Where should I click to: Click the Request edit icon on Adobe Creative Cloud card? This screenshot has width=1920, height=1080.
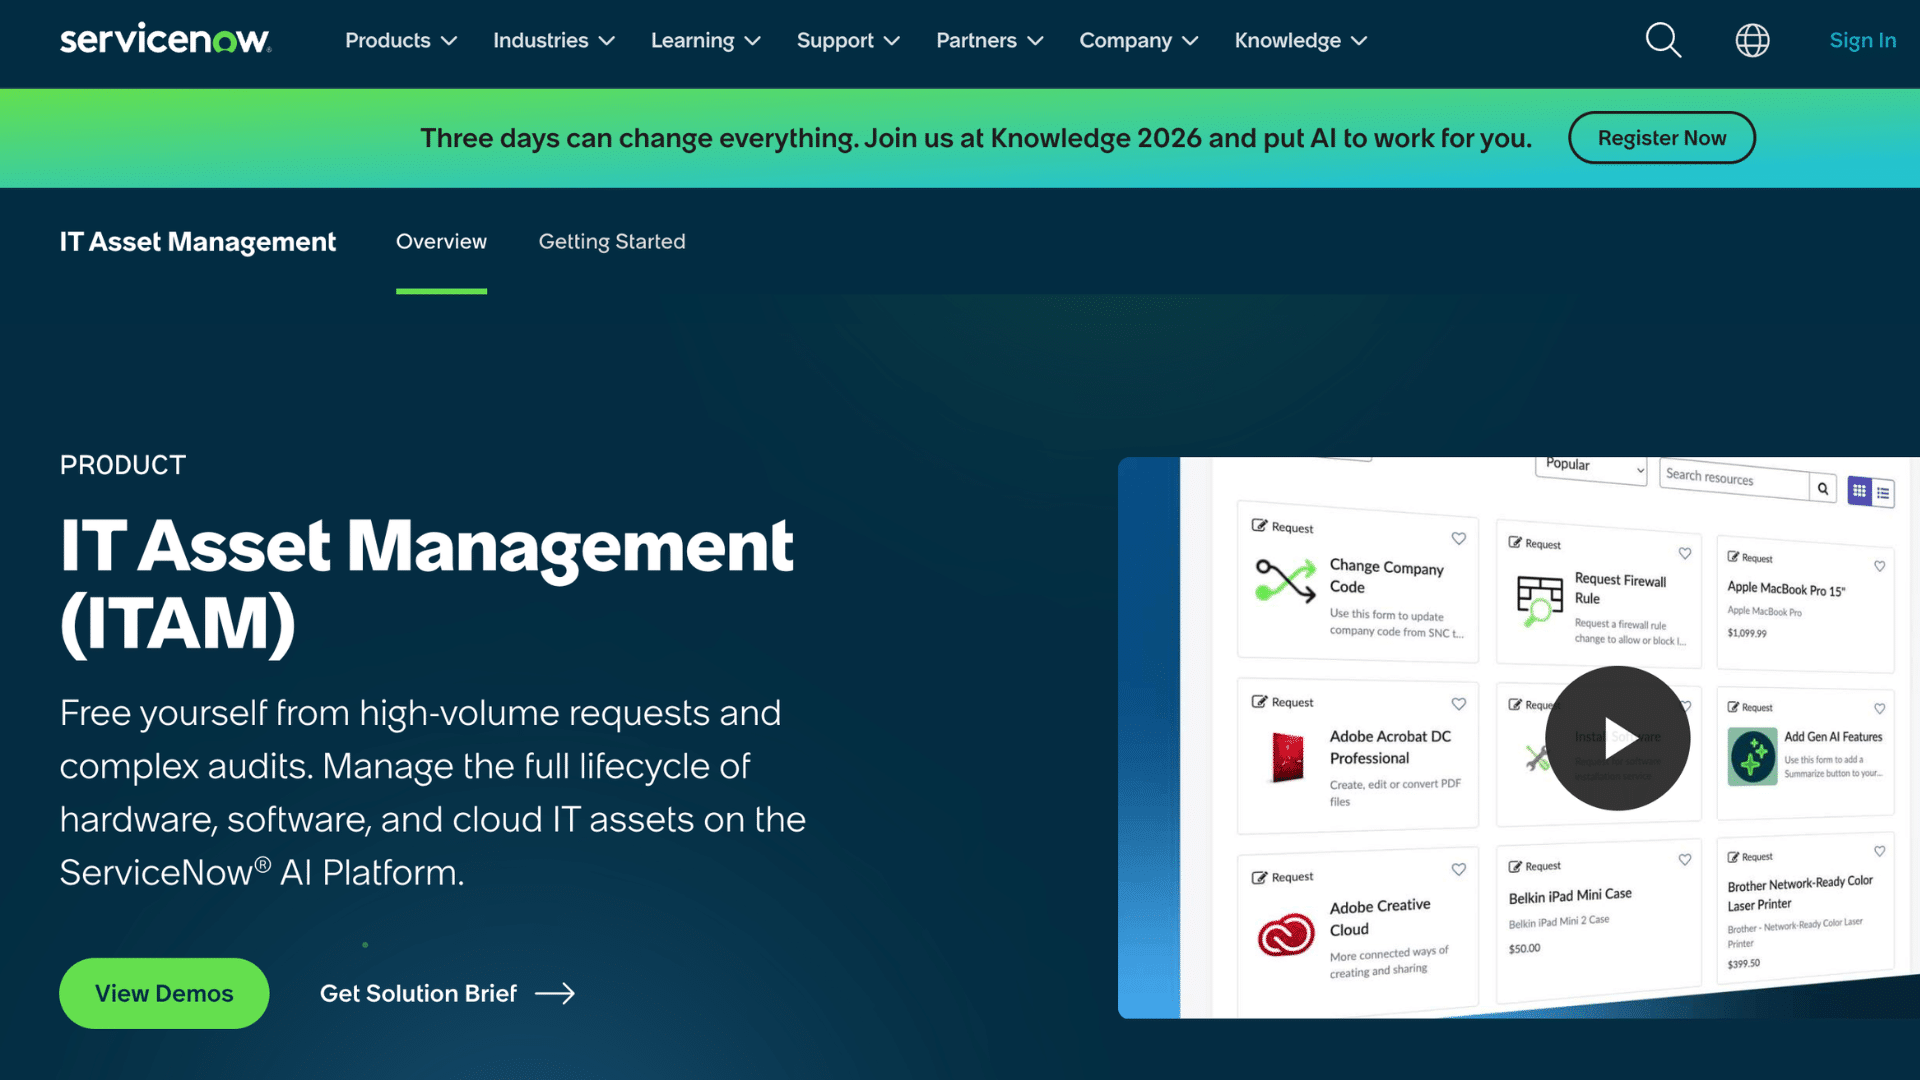[x=1259, y=877]
